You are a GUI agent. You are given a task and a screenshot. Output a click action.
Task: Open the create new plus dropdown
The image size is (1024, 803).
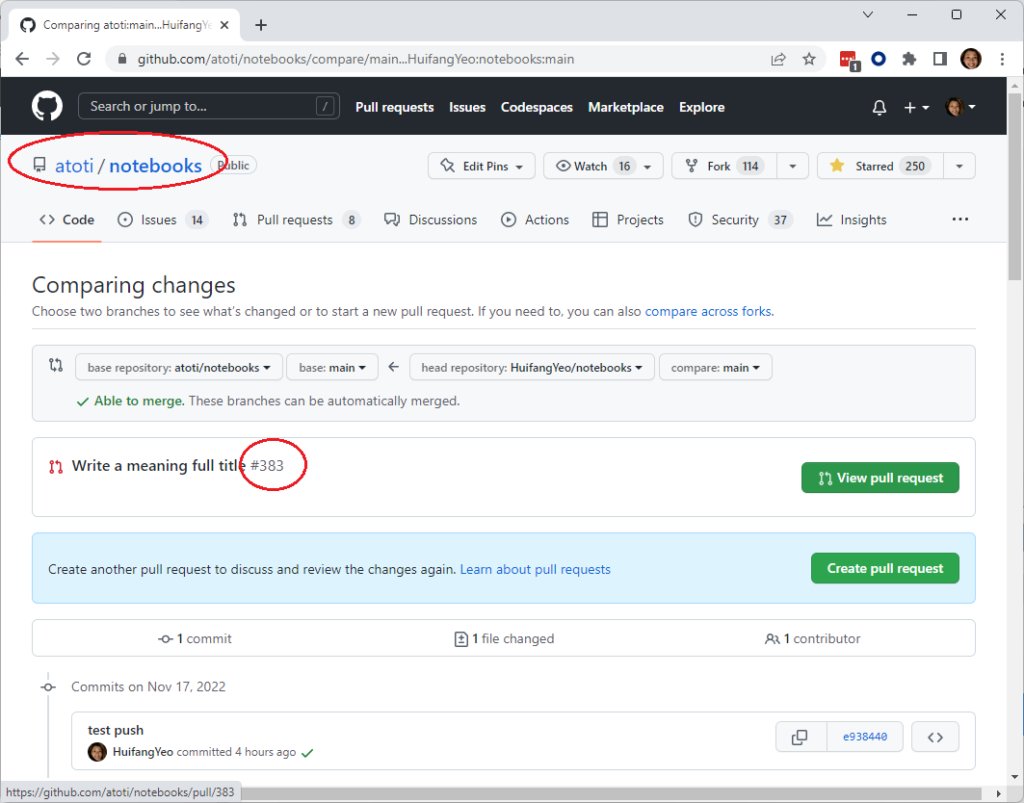click(916, 107)
